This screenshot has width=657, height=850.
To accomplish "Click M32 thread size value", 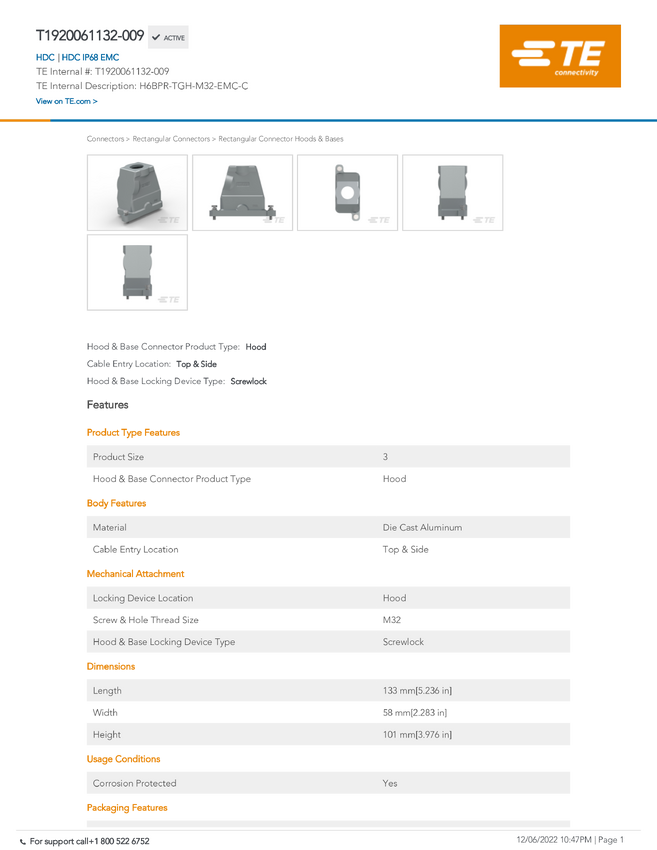I will pos(392,620).
